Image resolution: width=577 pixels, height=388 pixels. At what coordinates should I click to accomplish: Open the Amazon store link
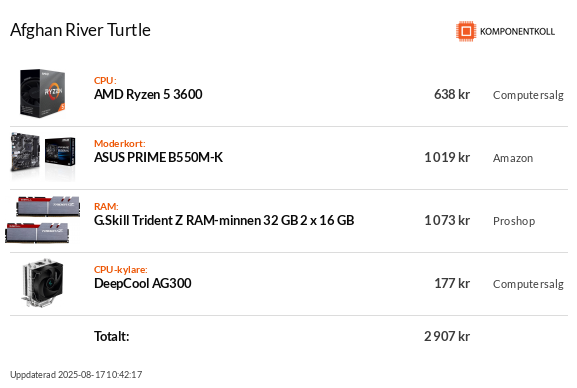pyautogui.click(x=513, y=158)
